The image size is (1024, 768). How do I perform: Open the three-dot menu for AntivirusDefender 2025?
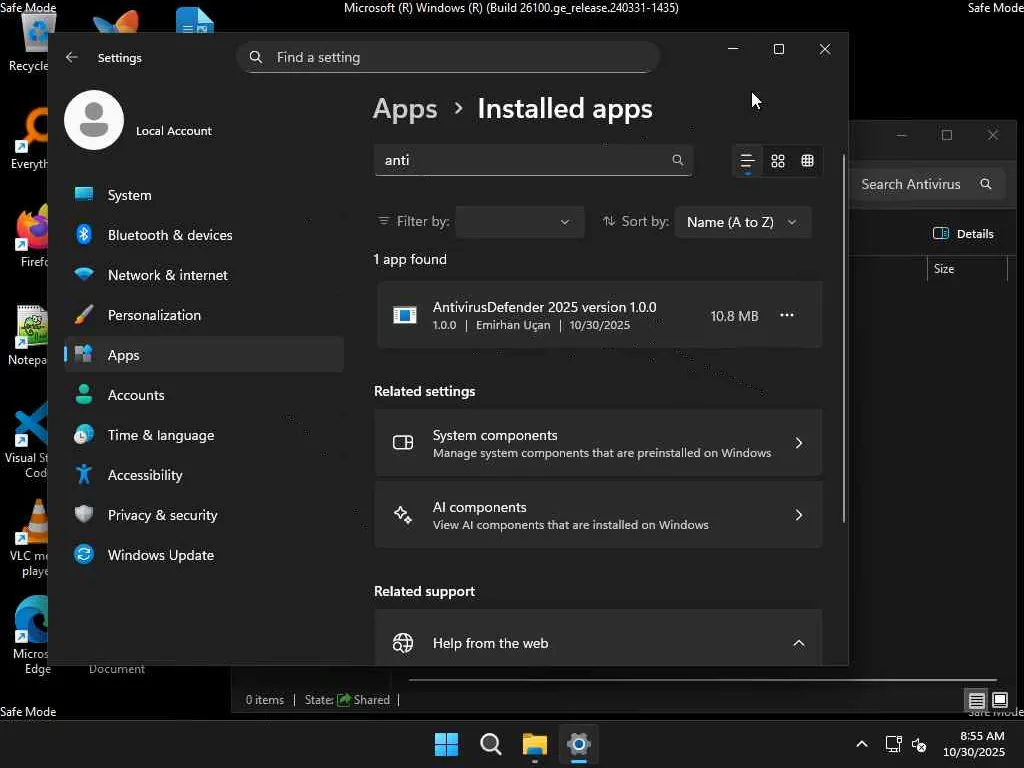click(x=787, y=316)
